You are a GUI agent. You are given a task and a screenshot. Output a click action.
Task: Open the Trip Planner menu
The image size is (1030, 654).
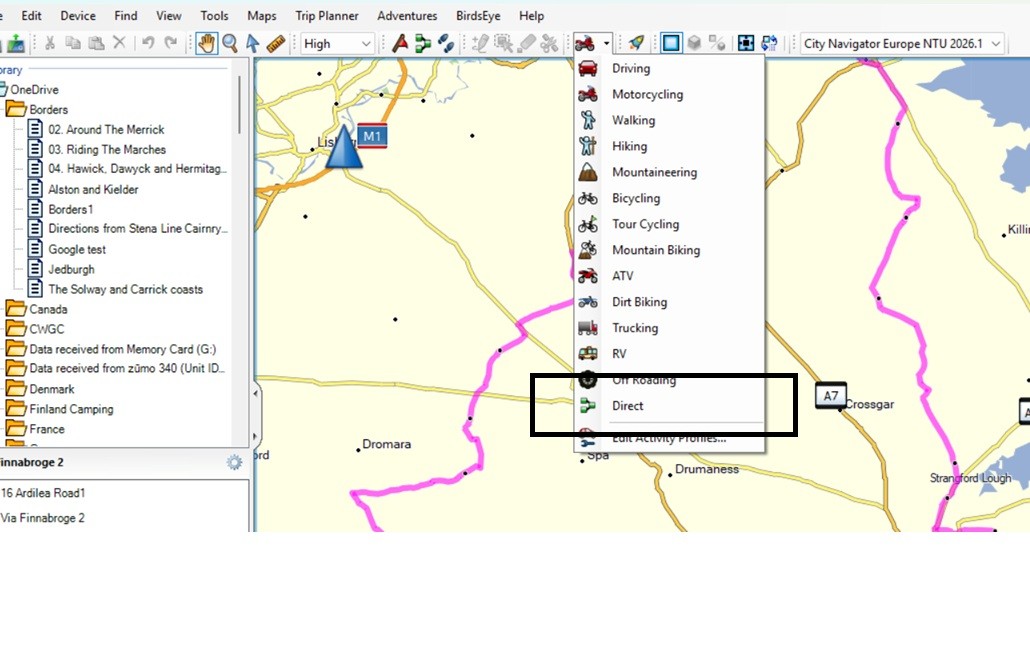[327, 16]
